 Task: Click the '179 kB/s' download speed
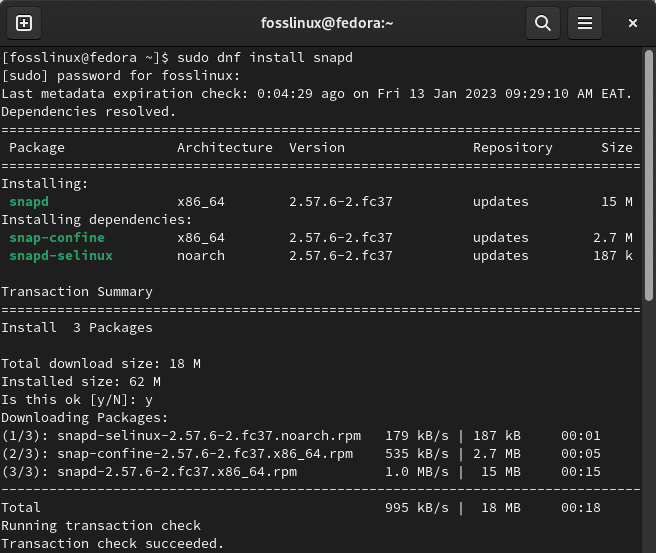[417, 435]
